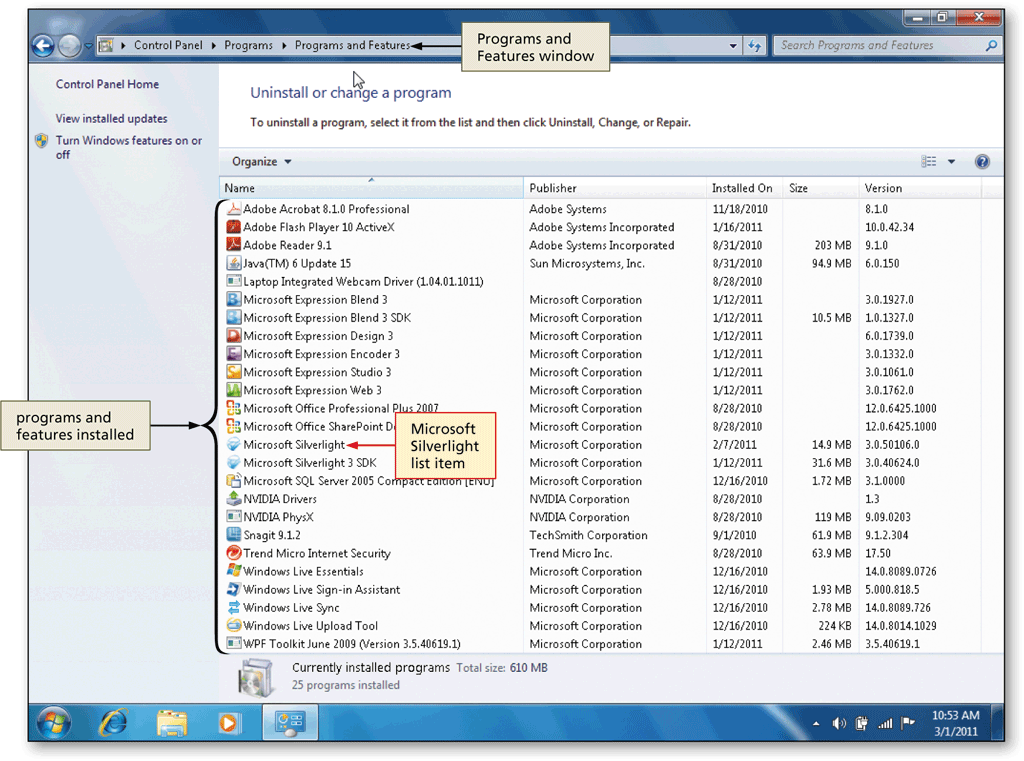1024x761 pixels.
Task: Select the Windows Live Sync icon
Action: pos(233,607)
